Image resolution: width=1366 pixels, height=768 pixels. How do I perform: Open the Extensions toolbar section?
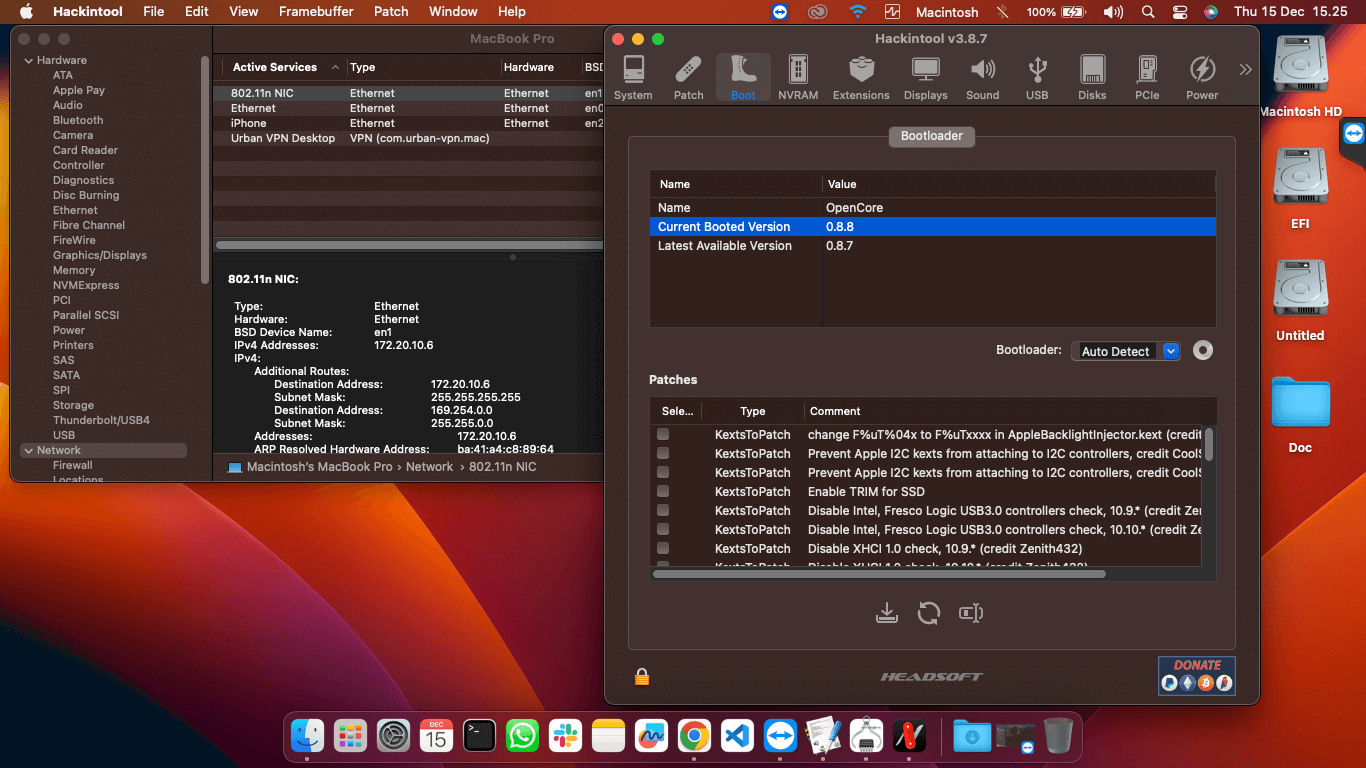861,78
